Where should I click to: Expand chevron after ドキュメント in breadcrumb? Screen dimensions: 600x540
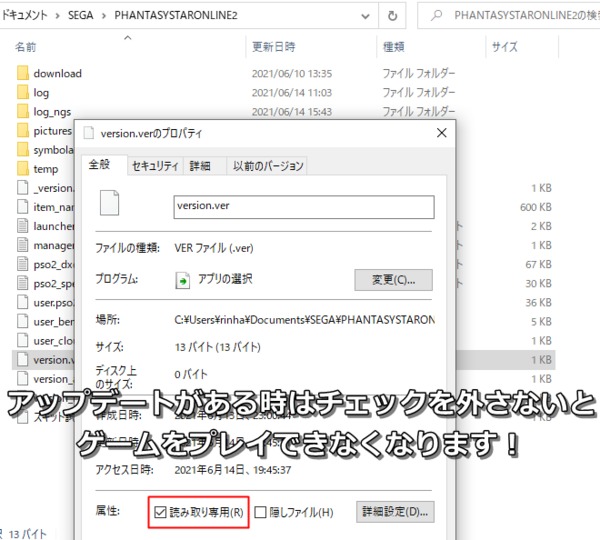[x=57, y=16]
